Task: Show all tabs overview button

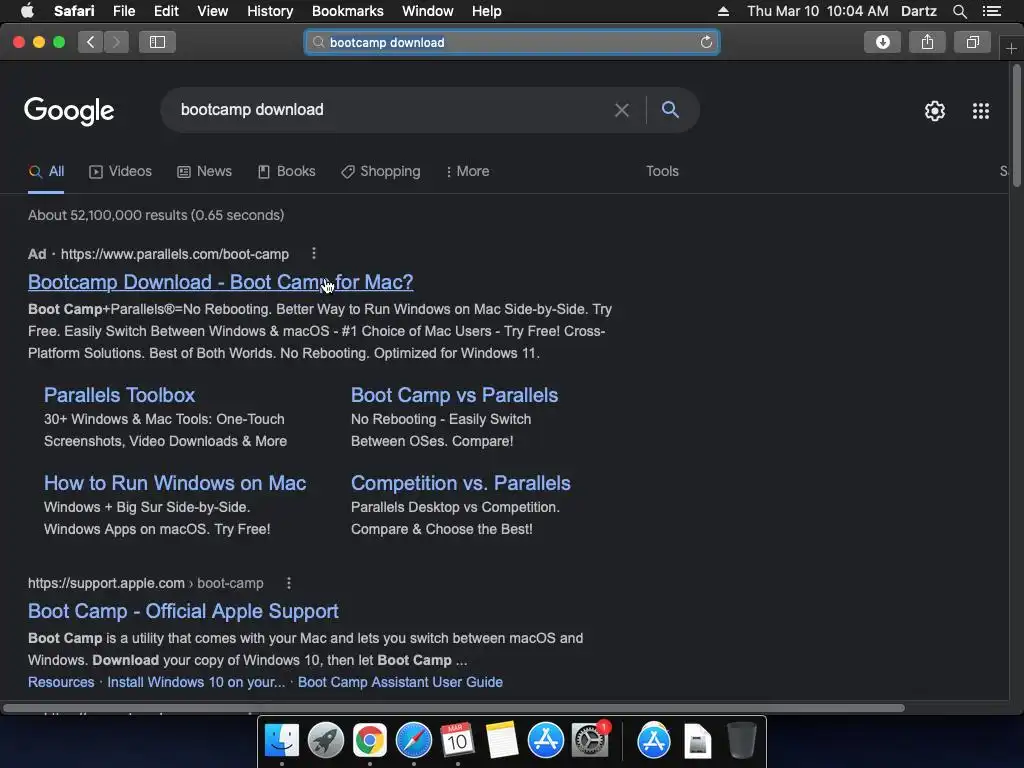Action: tap(972, 42)
